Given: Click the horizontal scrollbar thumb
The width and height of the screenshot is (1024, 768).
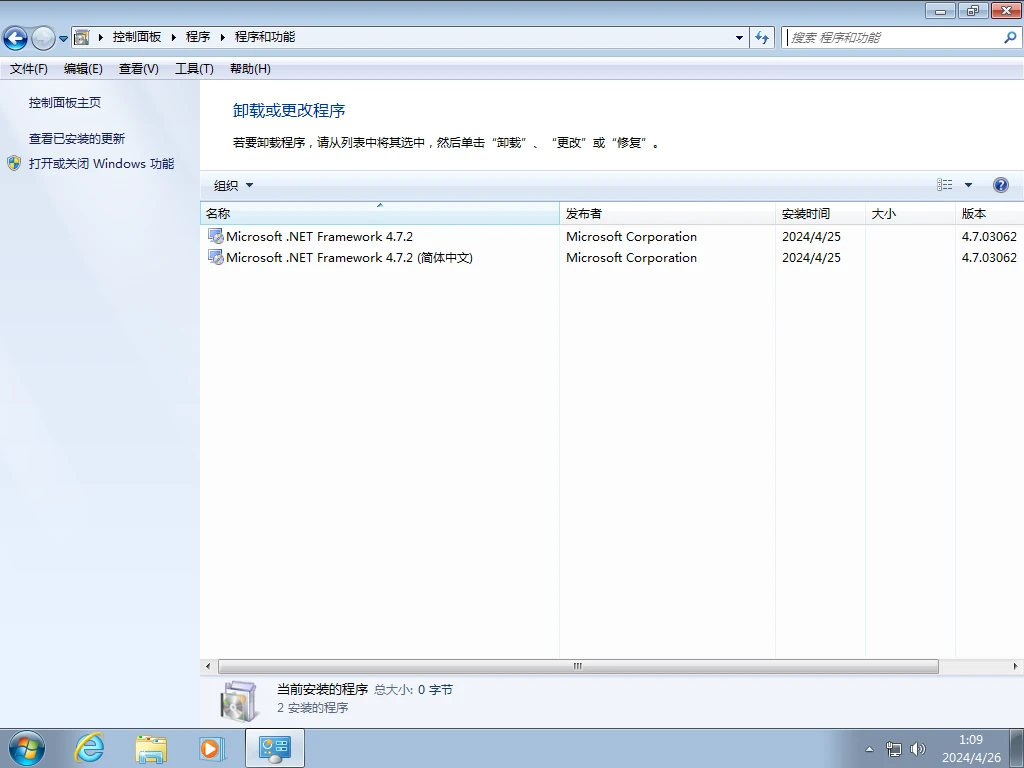Looking at the screenshot, I should (578, 666).
